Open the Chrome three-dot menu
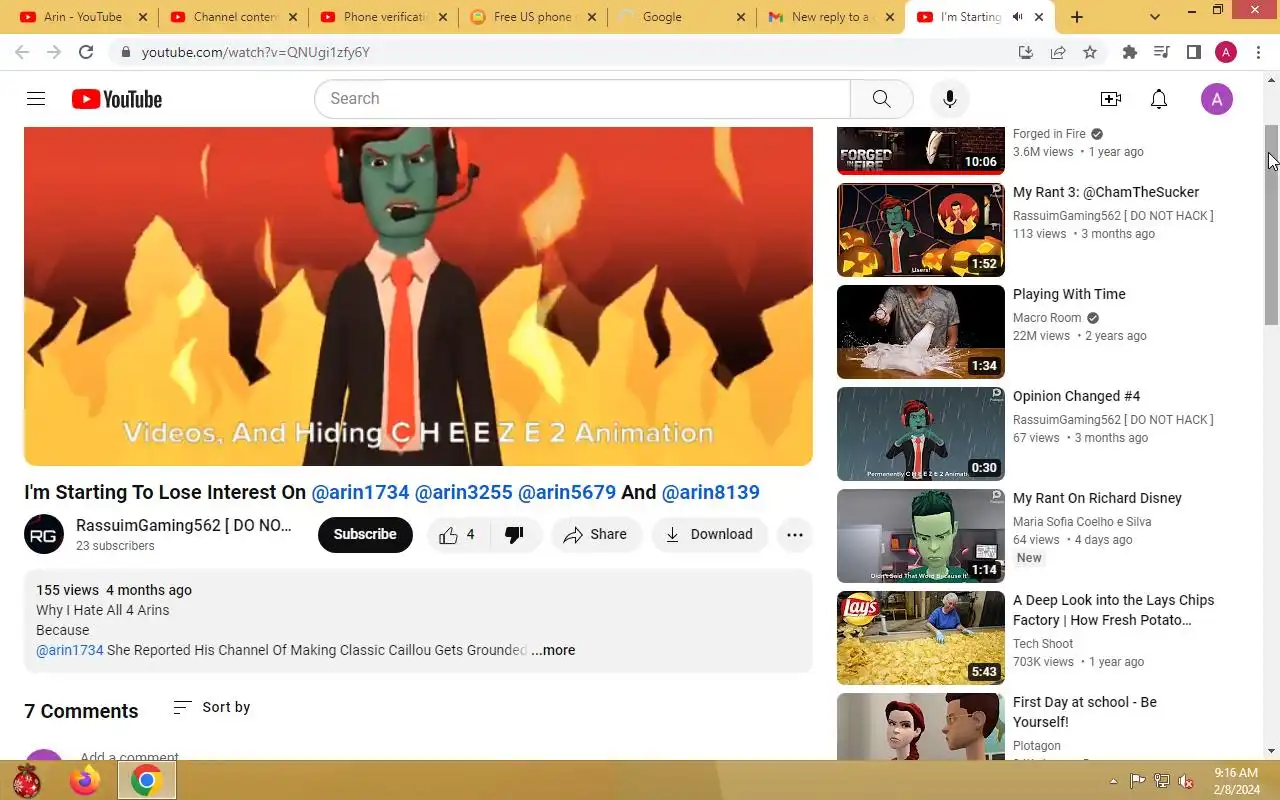 click(1258, 52)
